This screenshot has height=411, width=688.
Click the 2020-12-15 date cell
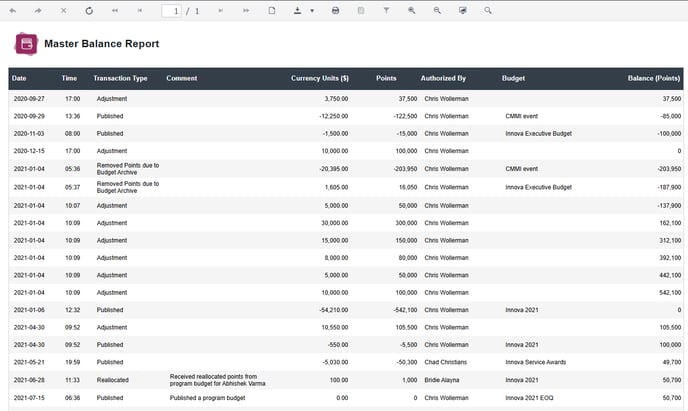coord(29,151)
